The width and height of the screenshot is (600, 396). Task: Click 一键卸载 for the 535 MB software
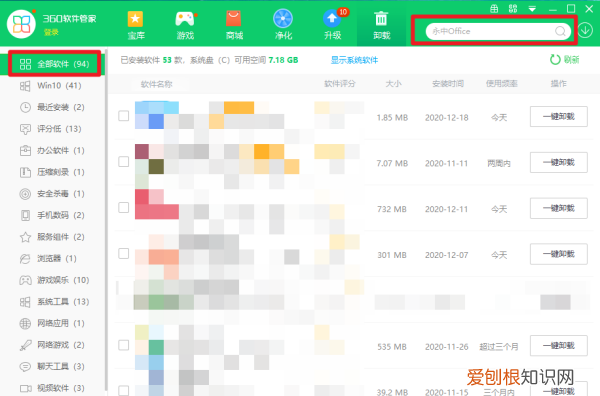(x=559, y=346)
